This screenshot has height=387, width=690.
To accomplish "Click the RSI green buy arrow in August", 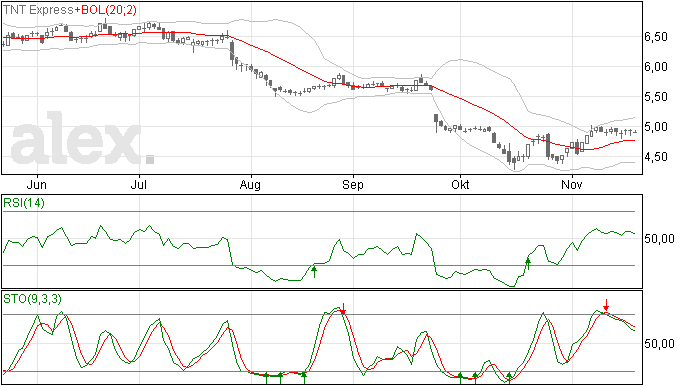I will coord(314,272).
